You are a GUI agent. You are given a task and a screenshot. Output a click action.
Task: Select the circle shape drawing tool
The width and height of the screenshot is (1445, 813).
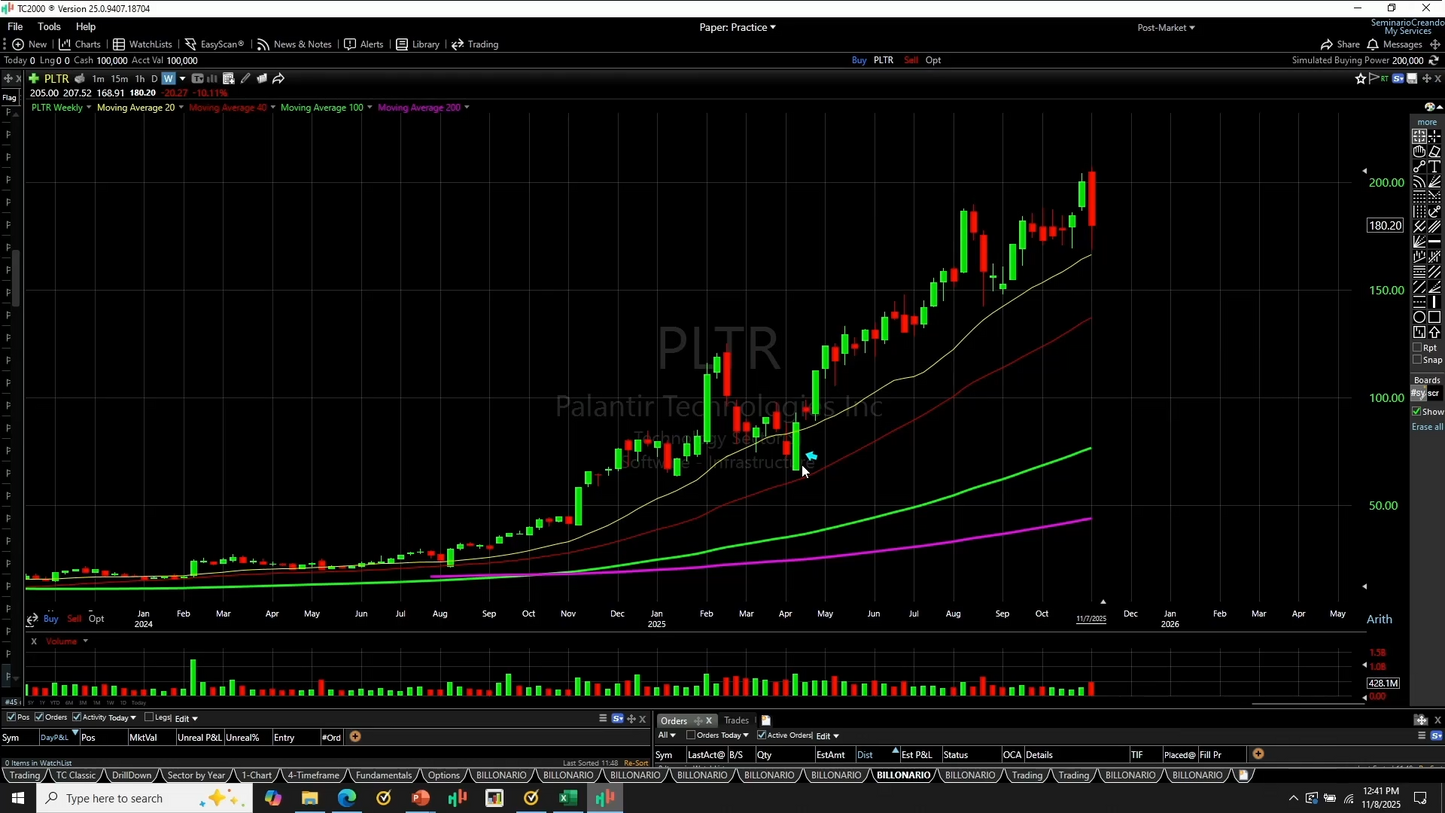point(1419,317)
